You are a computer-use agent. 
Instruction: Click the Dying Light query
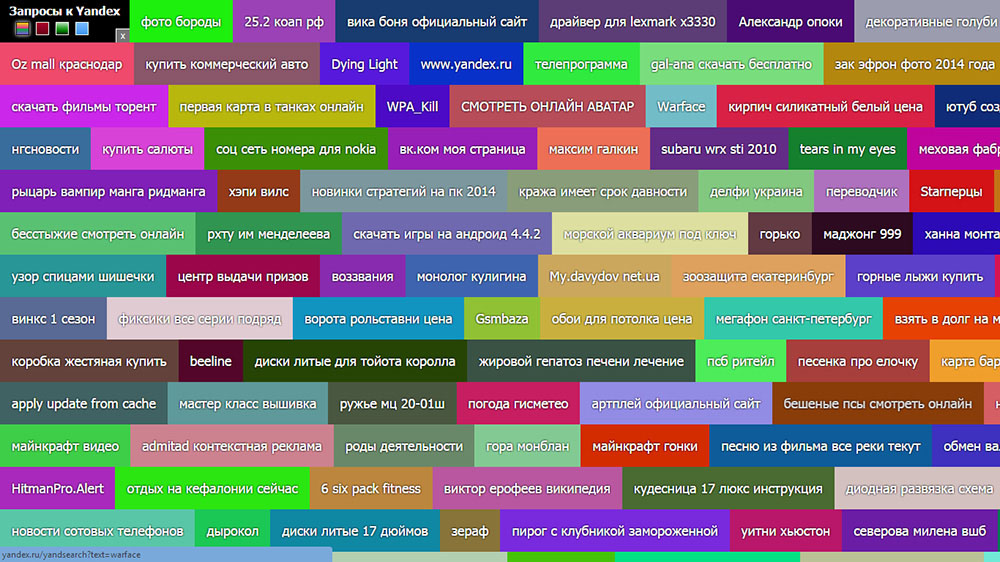pos(364,64)
